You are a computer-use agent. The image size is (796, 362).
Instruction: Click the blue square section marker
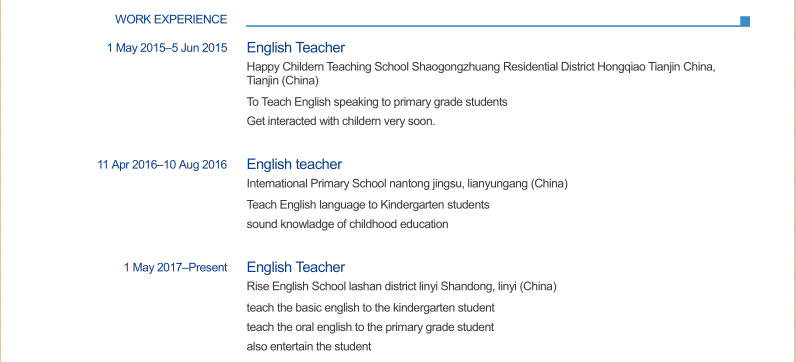(745, 21)
